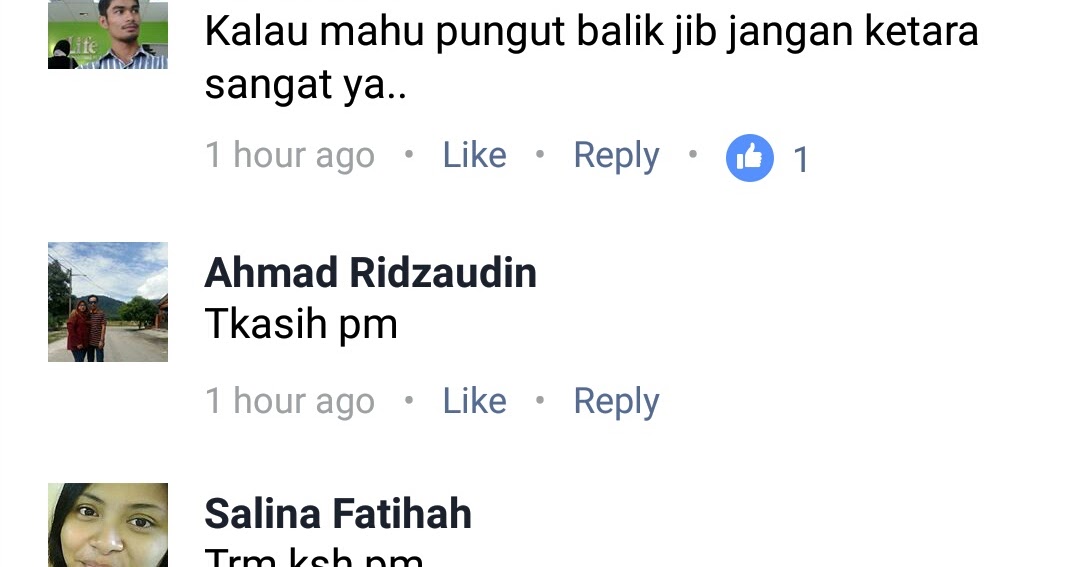Reply to Ahmad Ridzaudin's comment
This screenshot has height=567, width=1080.
coord(616,402)
